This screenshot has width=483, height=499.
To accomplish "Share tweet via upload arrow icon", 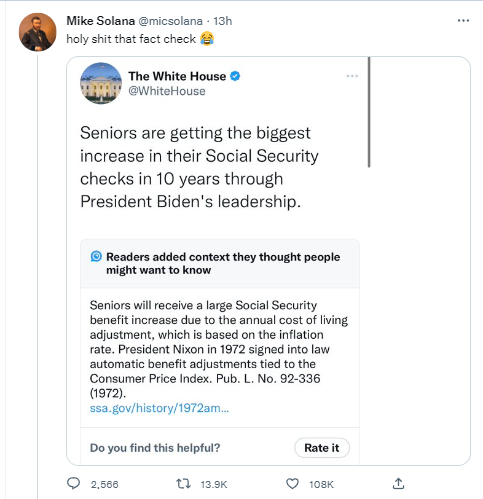I will (x=398, y=483).
